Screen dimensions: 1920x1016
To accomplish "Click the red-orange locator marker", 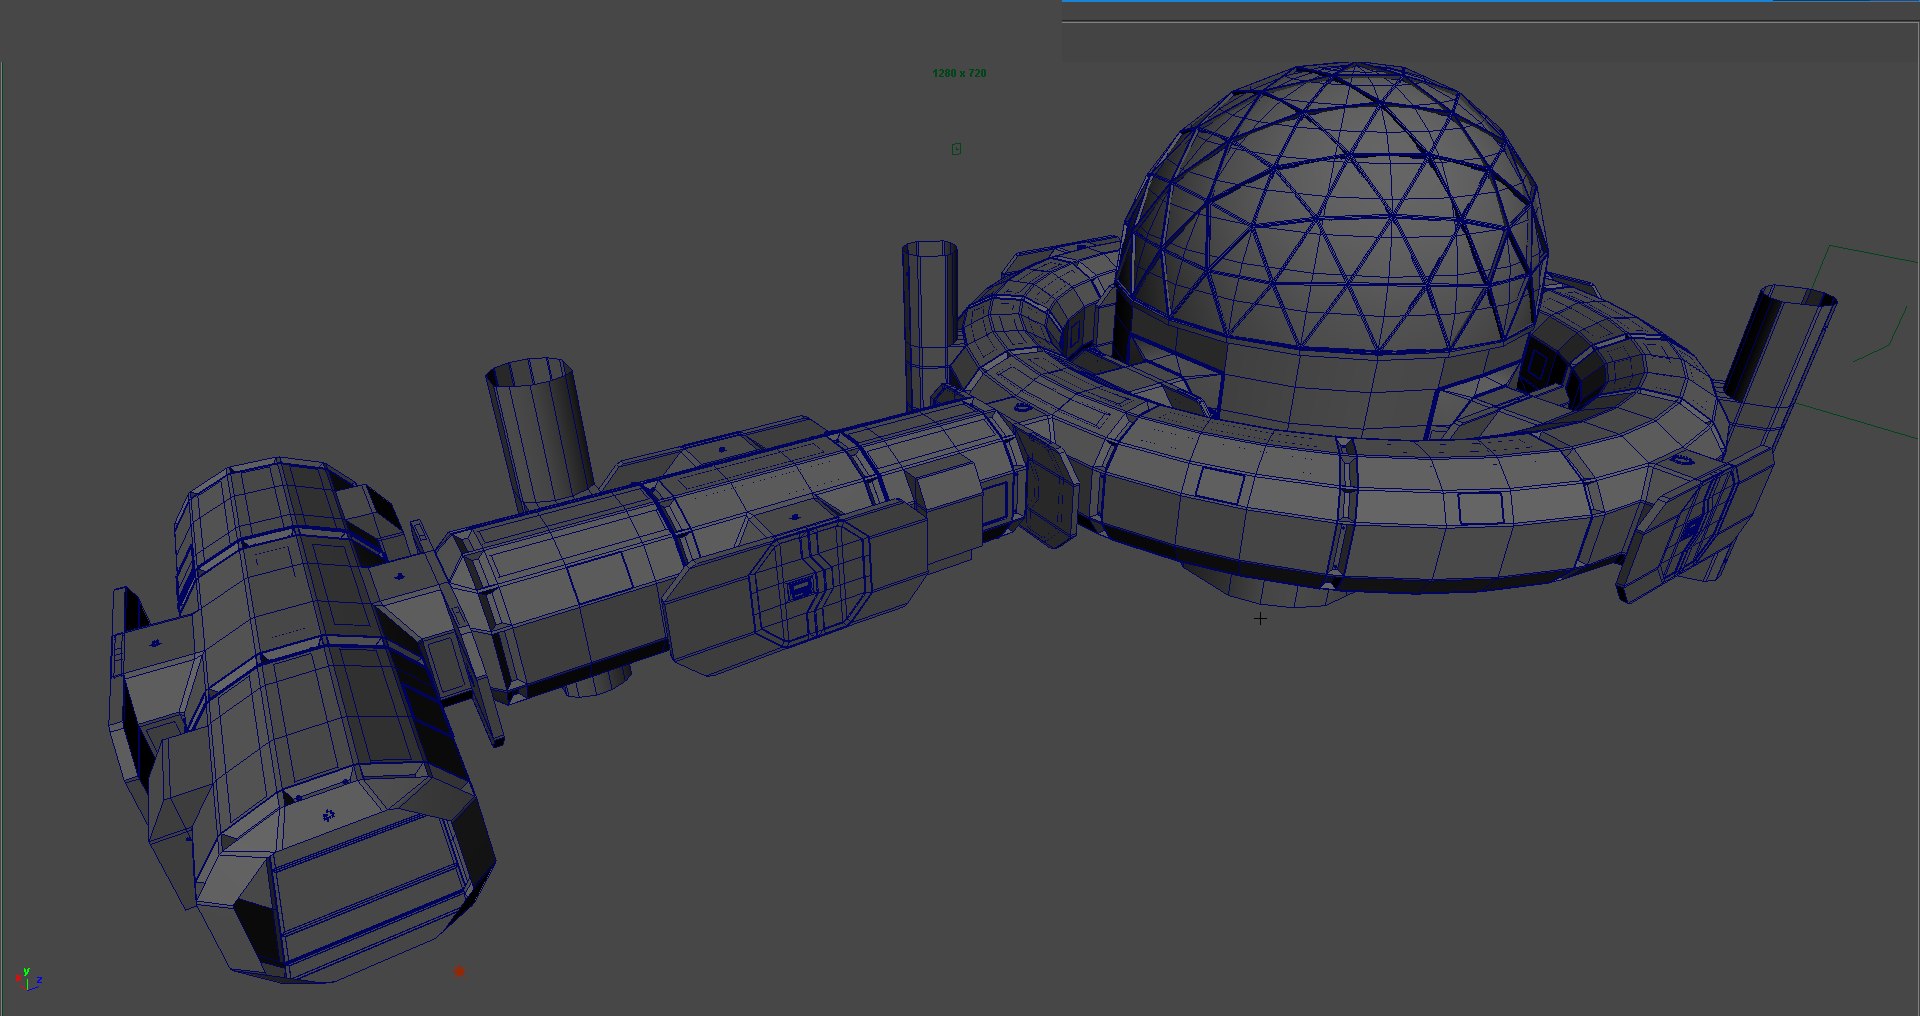I will pyautogui.click(x=459, y=971).
